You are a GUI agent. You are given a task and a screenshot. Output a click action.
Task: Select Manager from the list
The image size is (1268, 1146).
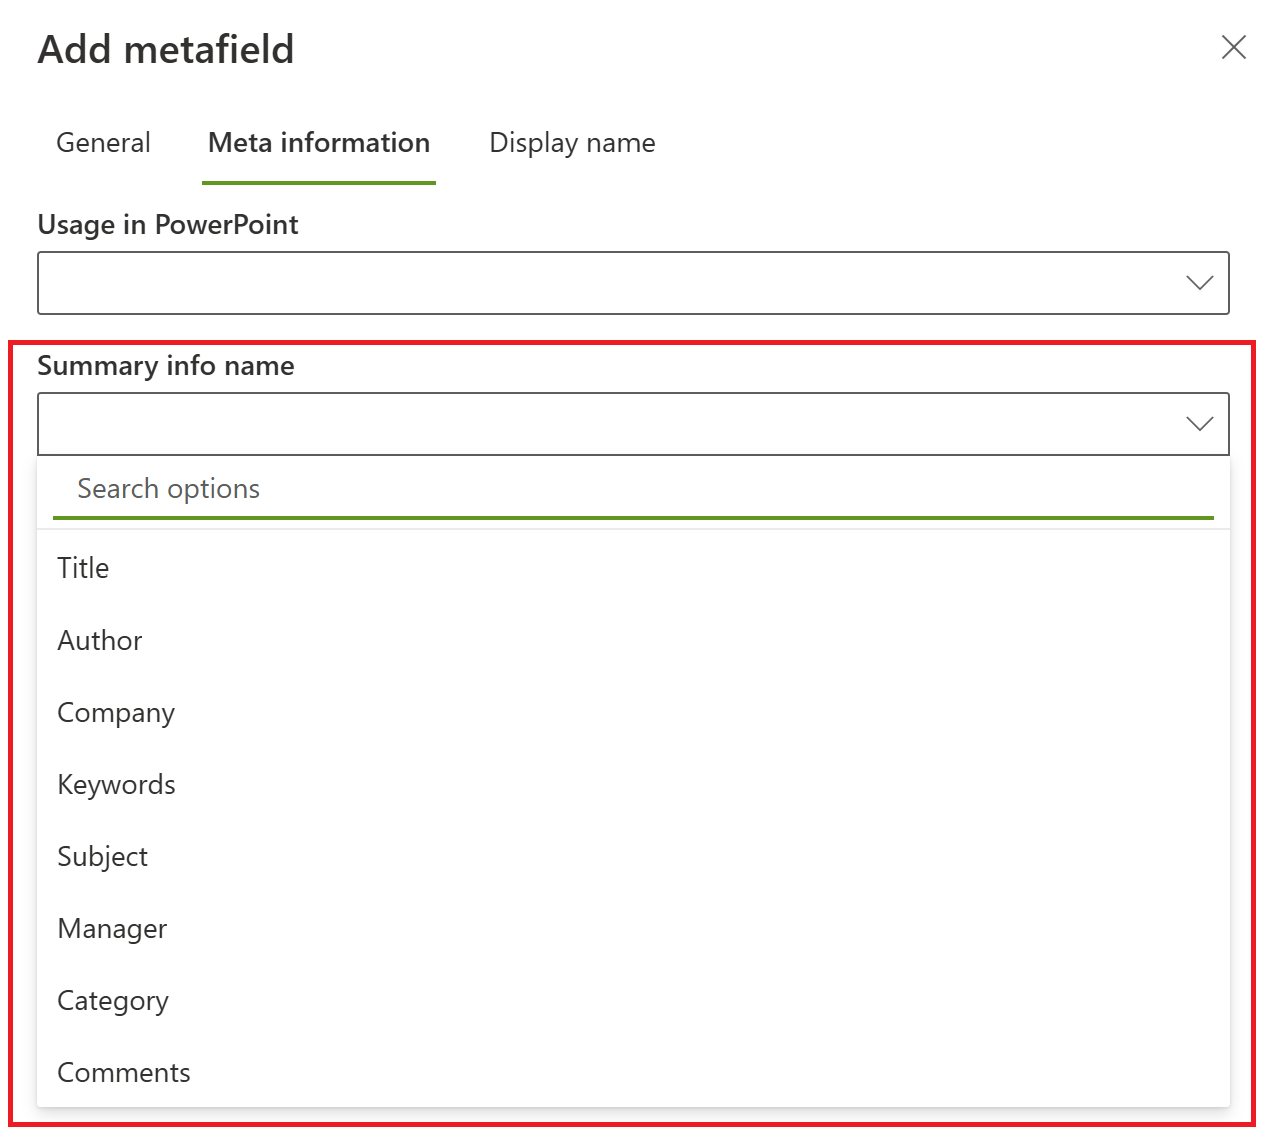pyautogui.click(x=113, y=928)
